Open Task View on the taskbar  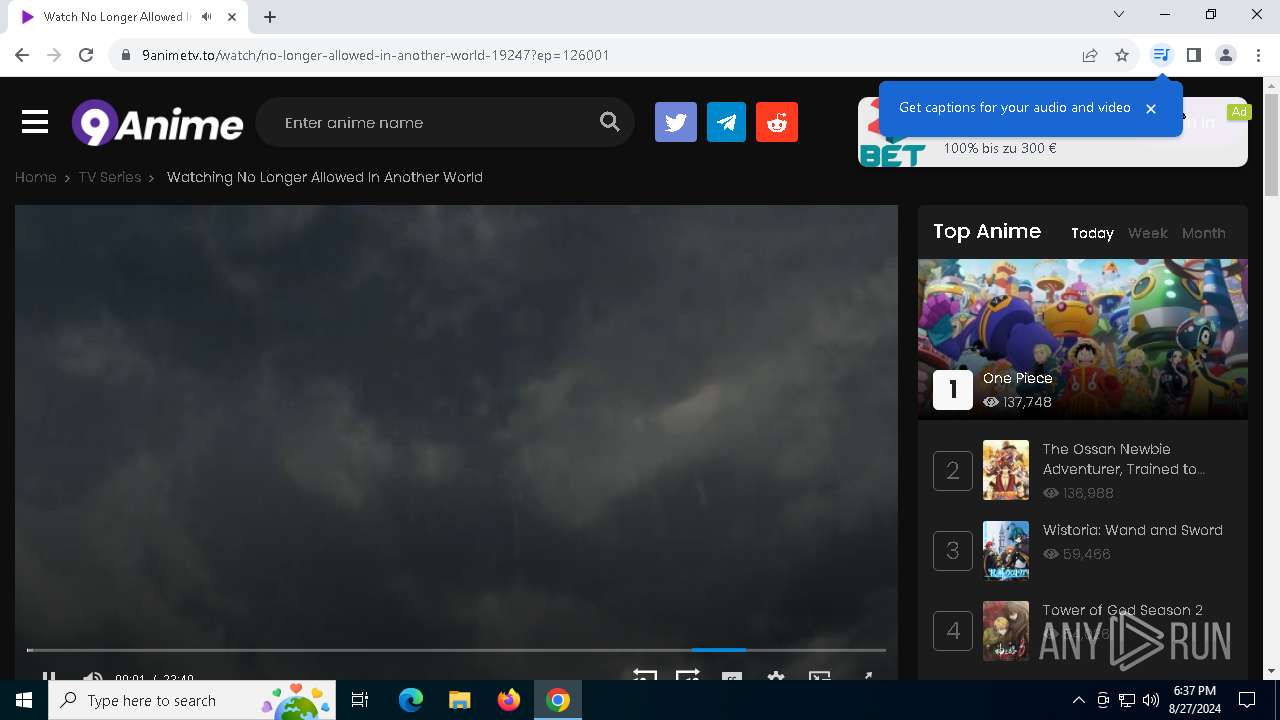point(361,700)
